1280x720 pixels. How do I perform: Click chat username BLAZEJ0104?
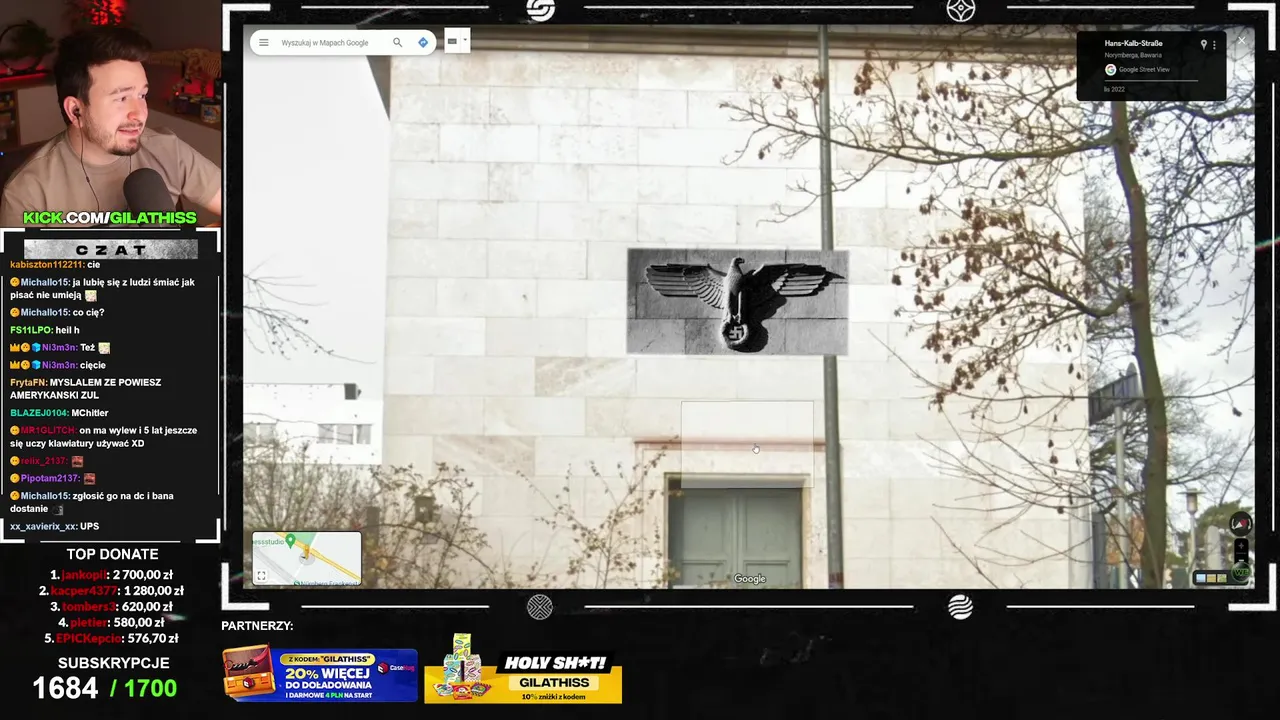pyautogui.click(x=38, y=413)
